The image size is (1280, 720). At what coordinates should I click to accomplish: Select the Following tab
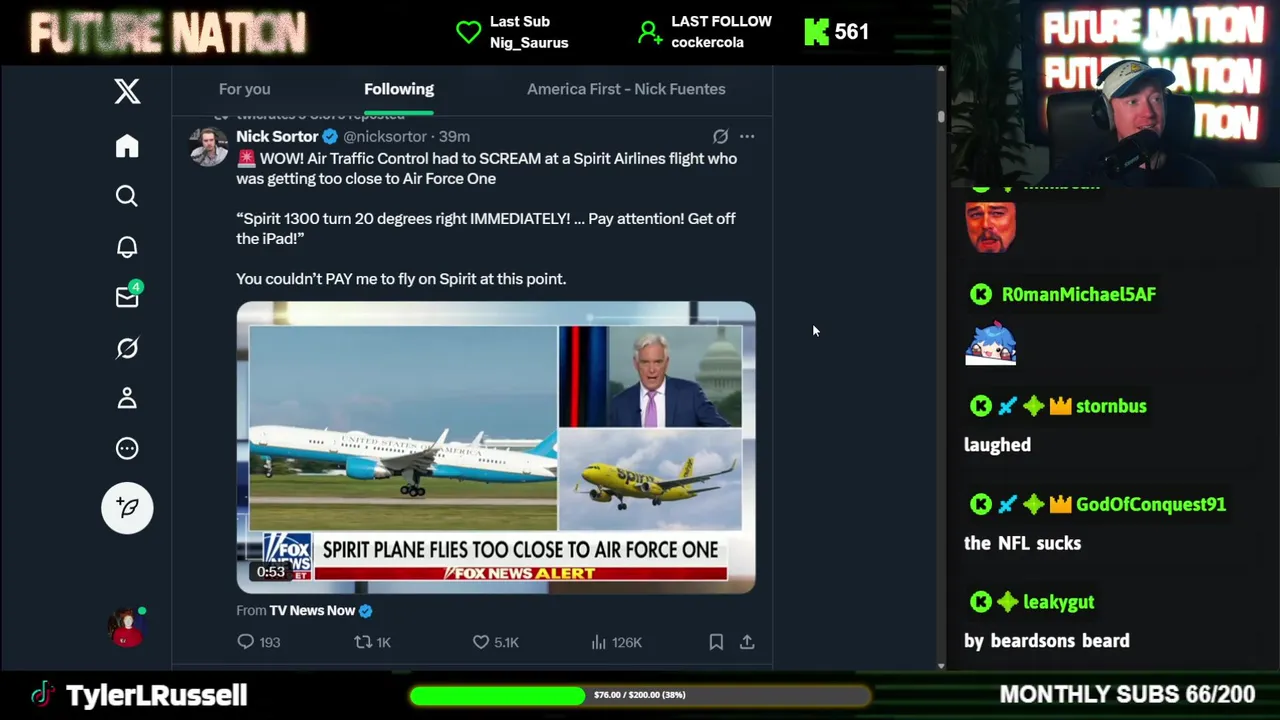[399, 89]
